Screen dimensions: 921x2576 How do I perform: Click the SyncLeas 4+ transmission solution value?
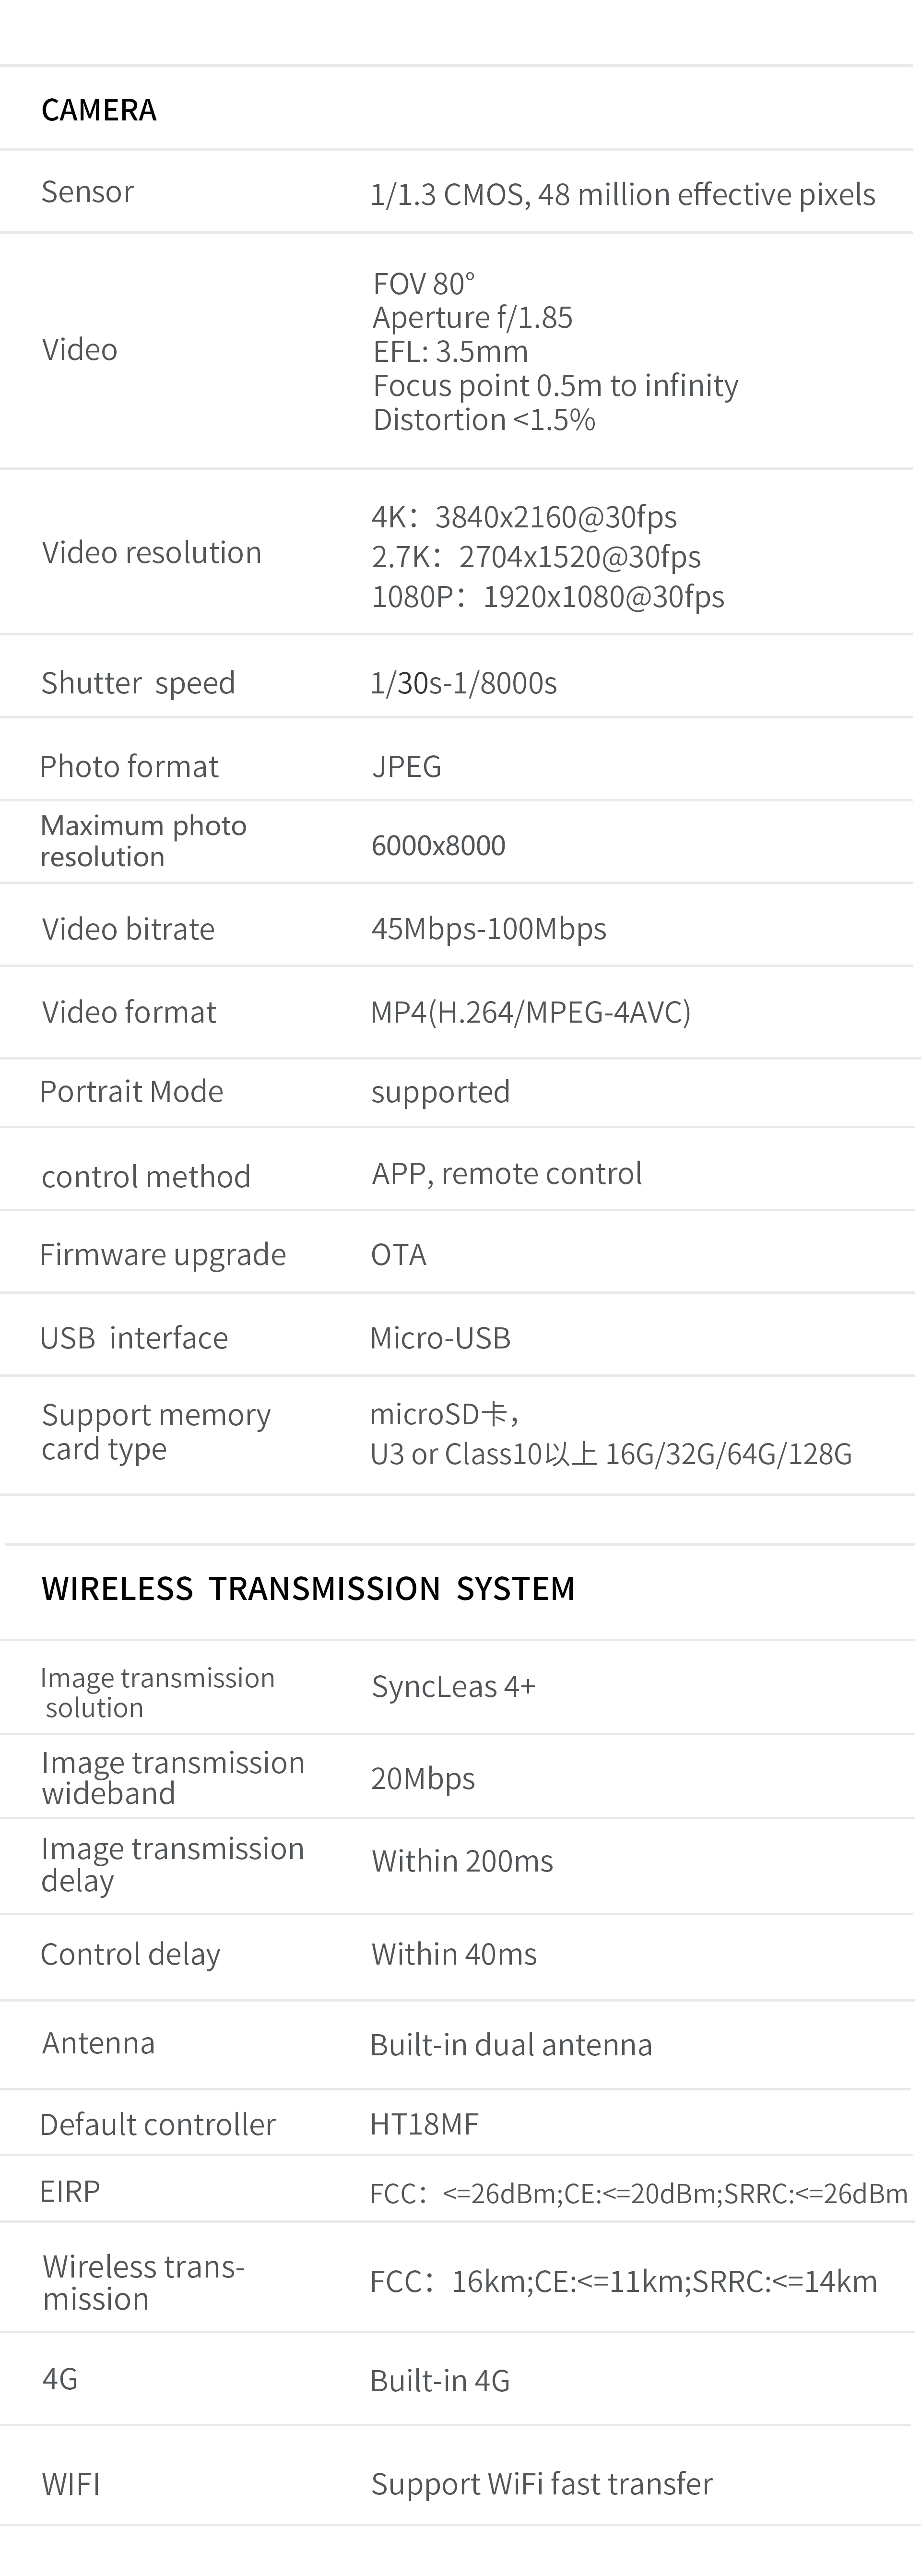[x=453, y=1687]
